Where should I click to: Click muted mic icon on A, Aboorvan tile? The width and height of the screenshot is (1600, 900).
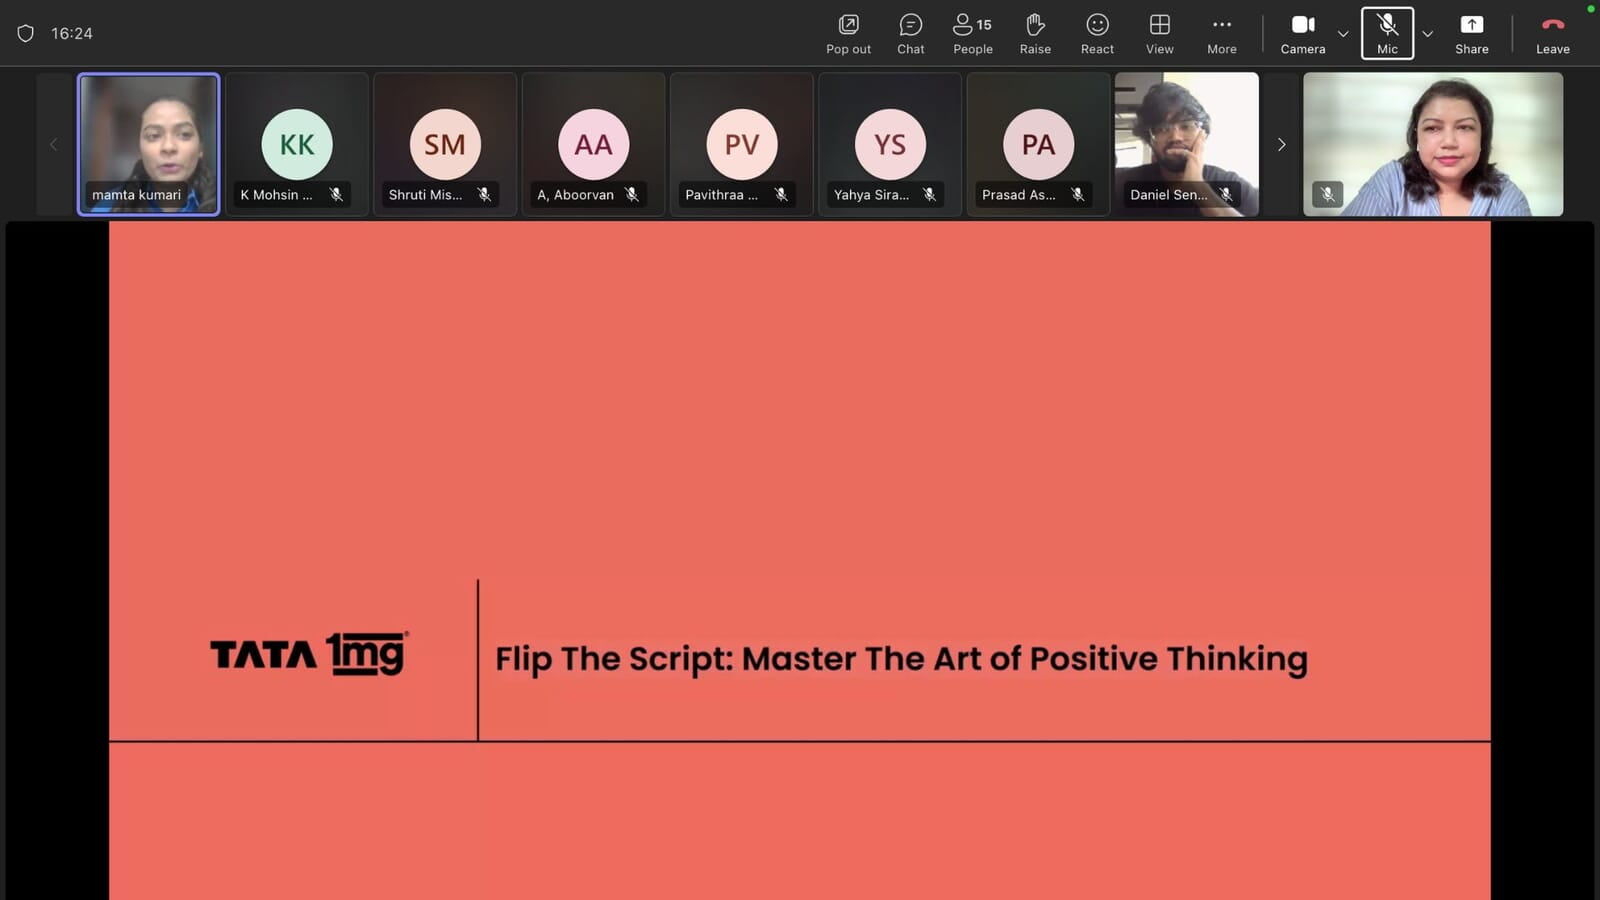[632, 195]
